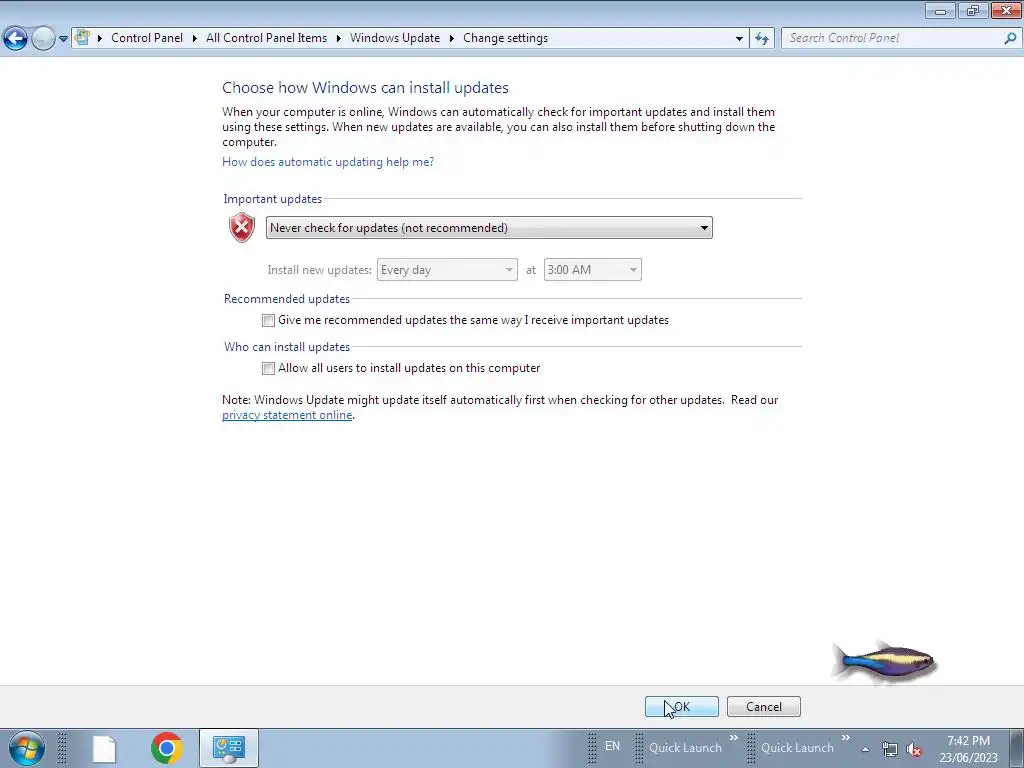The height and width of the screenshot is (768, 1024).
Task: Show hidden tray icons arrow
Action: [865, 749]
